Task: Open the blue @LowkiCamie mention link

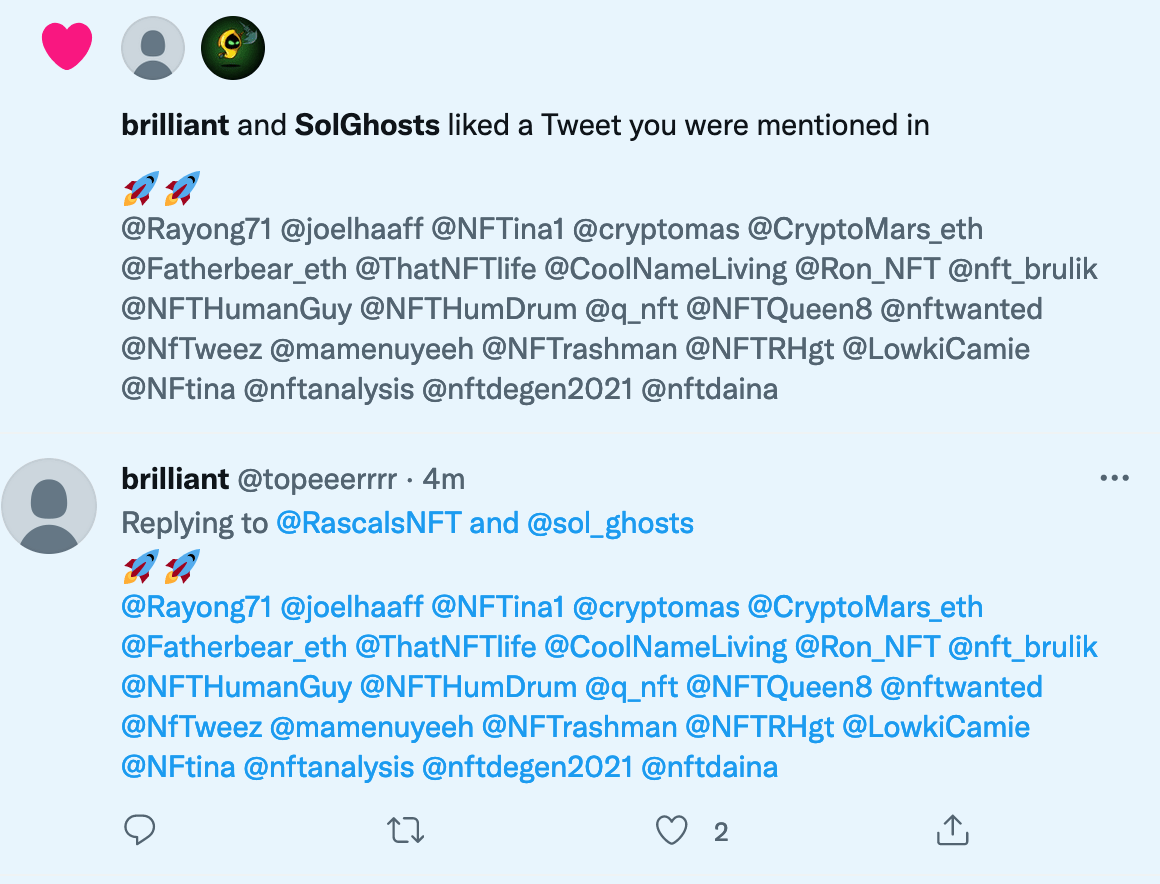Action: [x=936, y=727]
